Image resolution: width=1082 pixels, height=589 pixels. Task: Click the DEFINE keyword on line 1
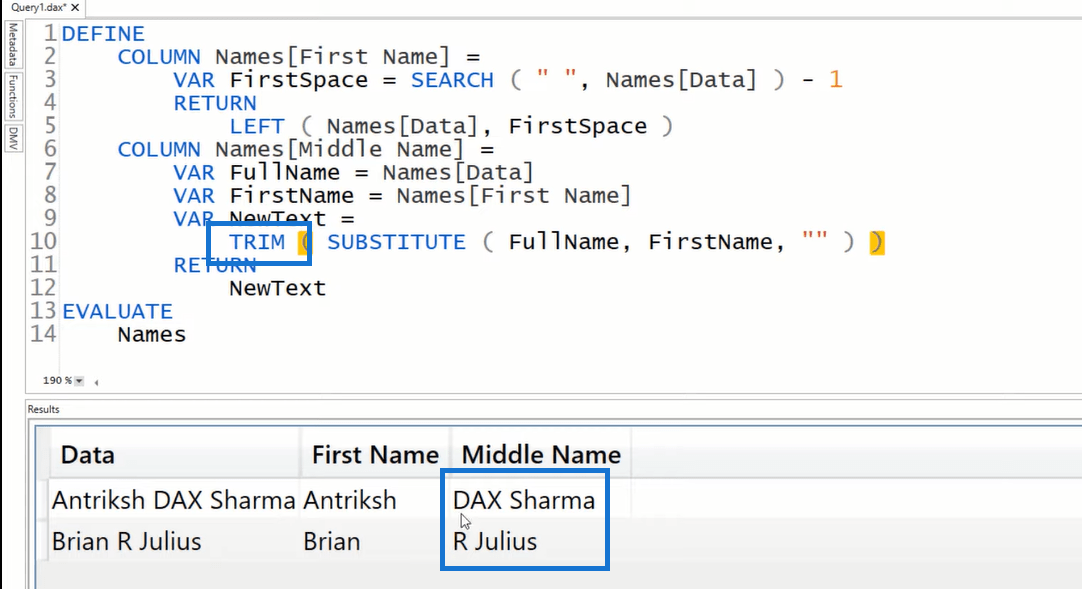(x=104, y=34)
